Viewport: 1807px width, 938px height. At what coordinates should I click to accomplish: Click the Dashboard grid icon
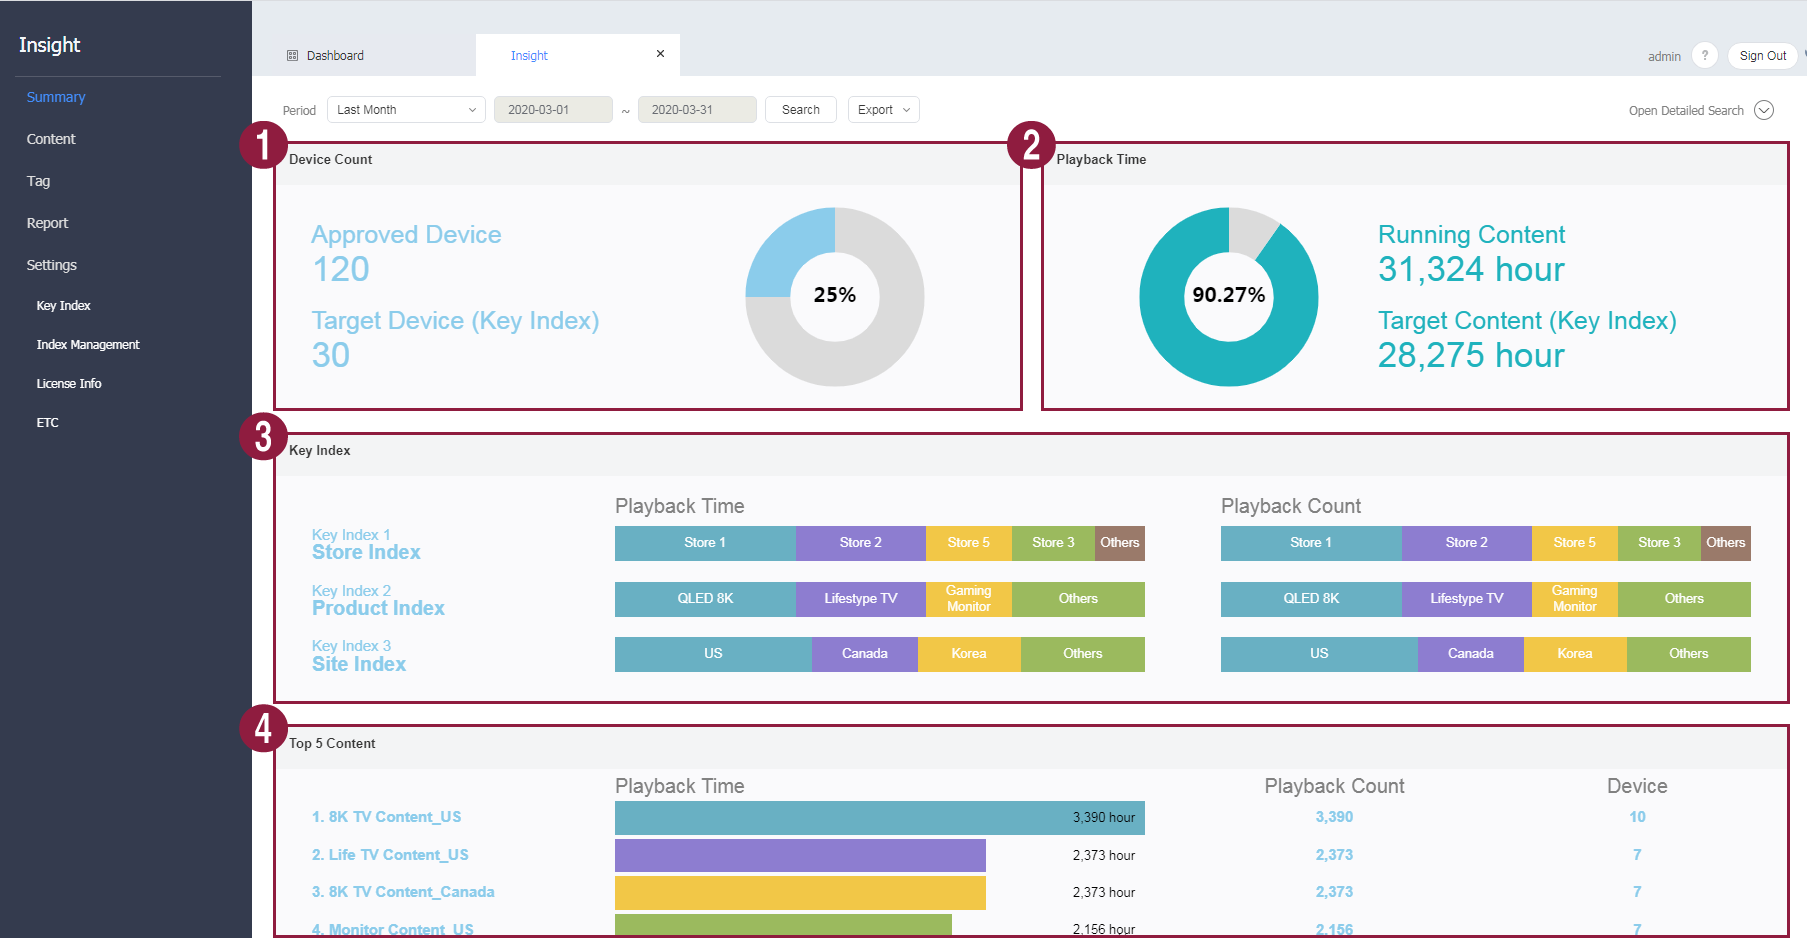tap(293, 56)
